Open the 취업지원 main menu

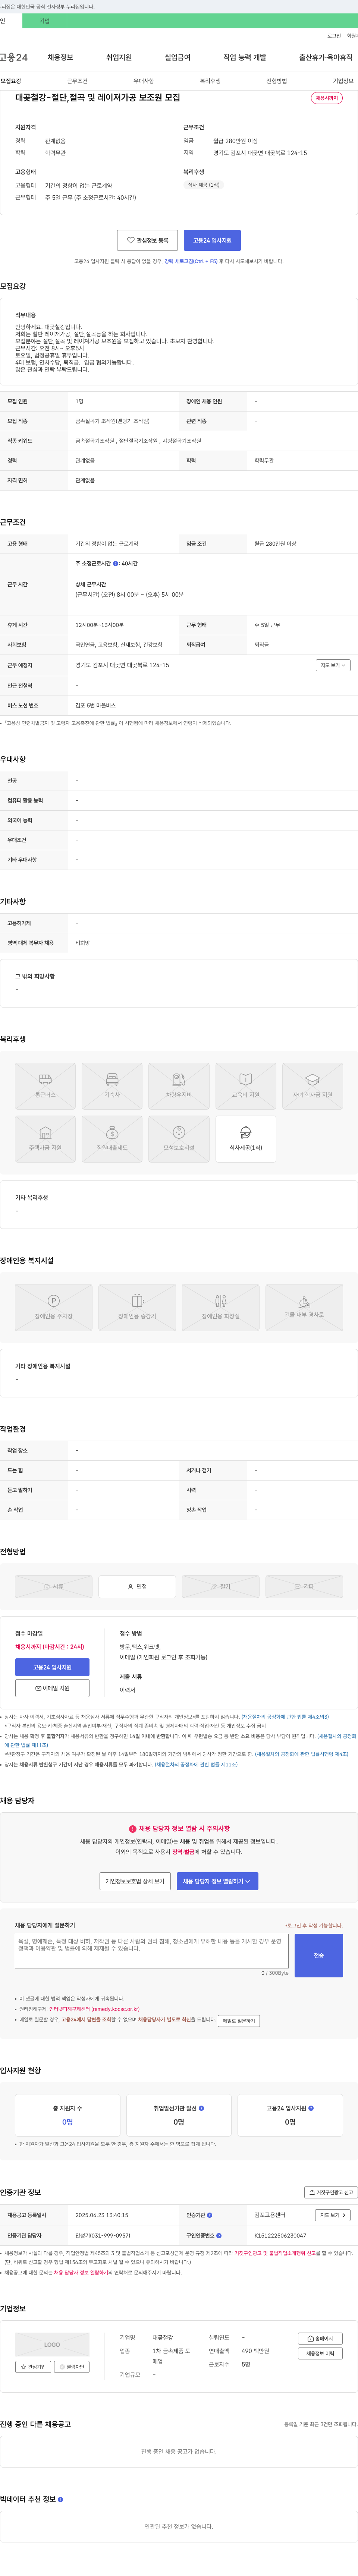119,57
